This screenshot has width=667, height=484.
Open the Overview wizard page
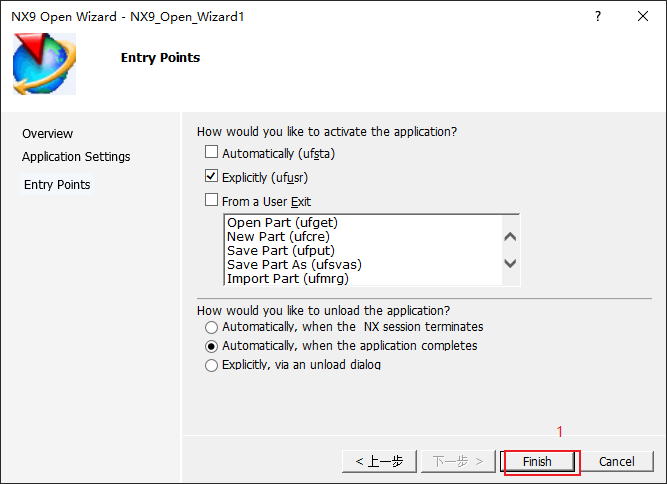coord(48,134)
